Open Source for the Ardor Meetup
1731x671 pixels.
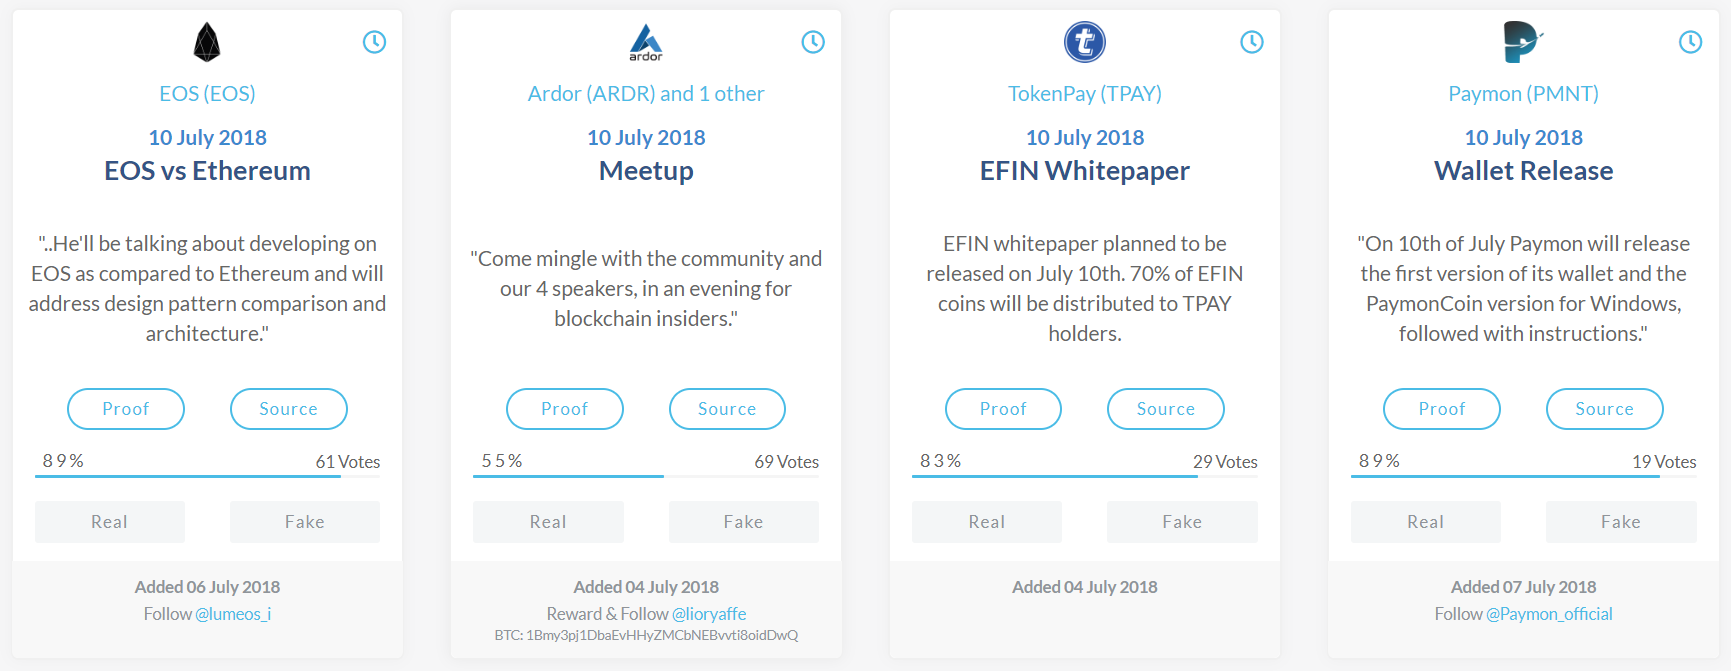pyautogui.click(x=727, y=409)
